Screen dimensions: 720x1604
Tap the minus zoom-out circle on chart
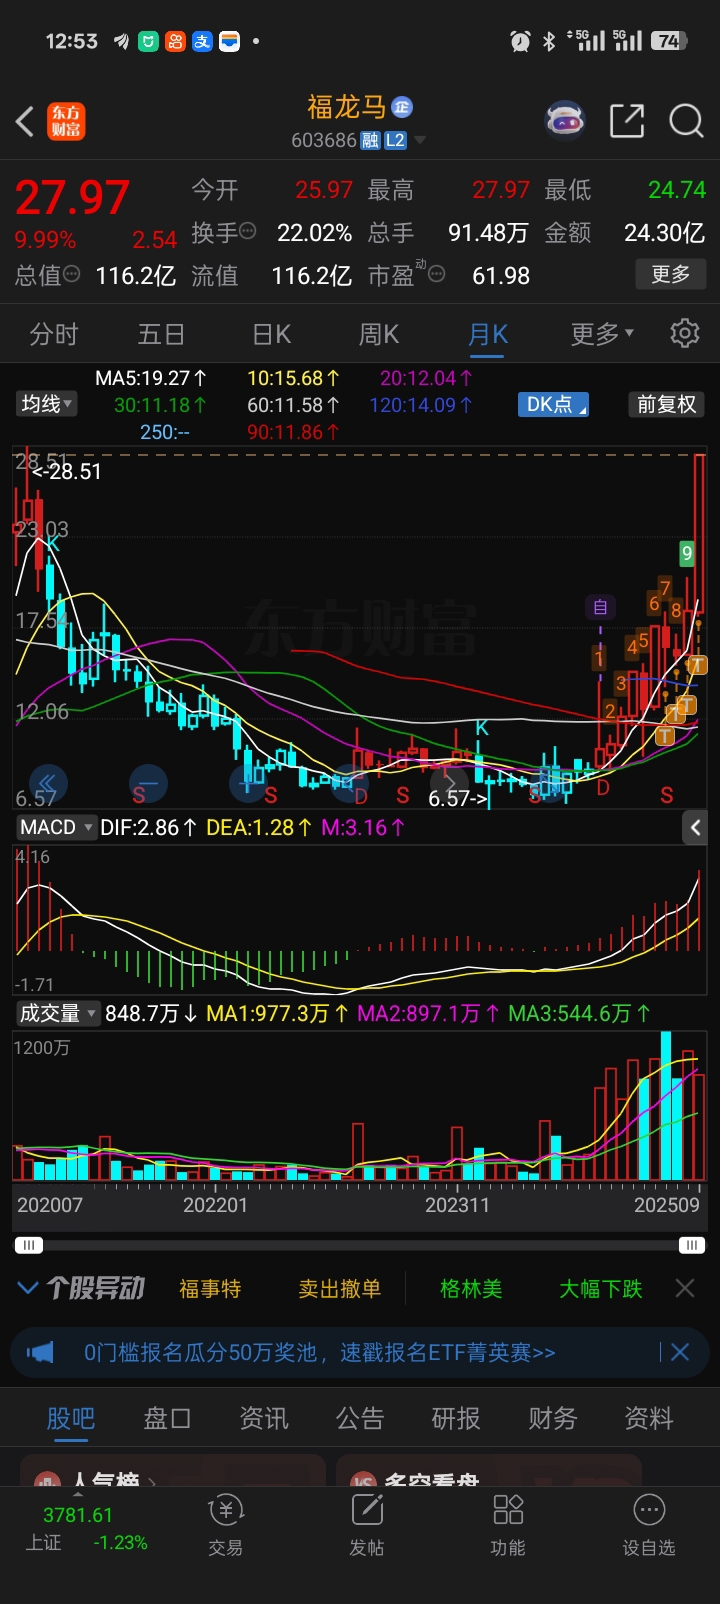click(x=148, y=783)
